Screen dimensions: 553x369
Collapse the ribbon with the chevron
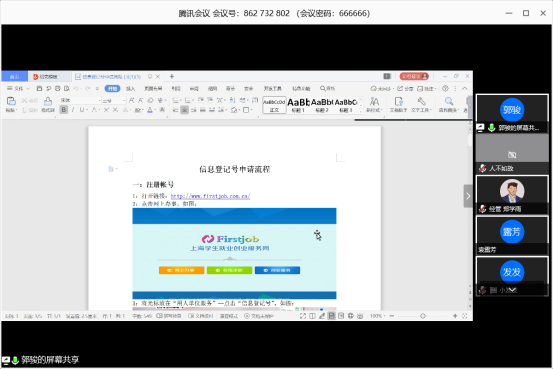464,88
